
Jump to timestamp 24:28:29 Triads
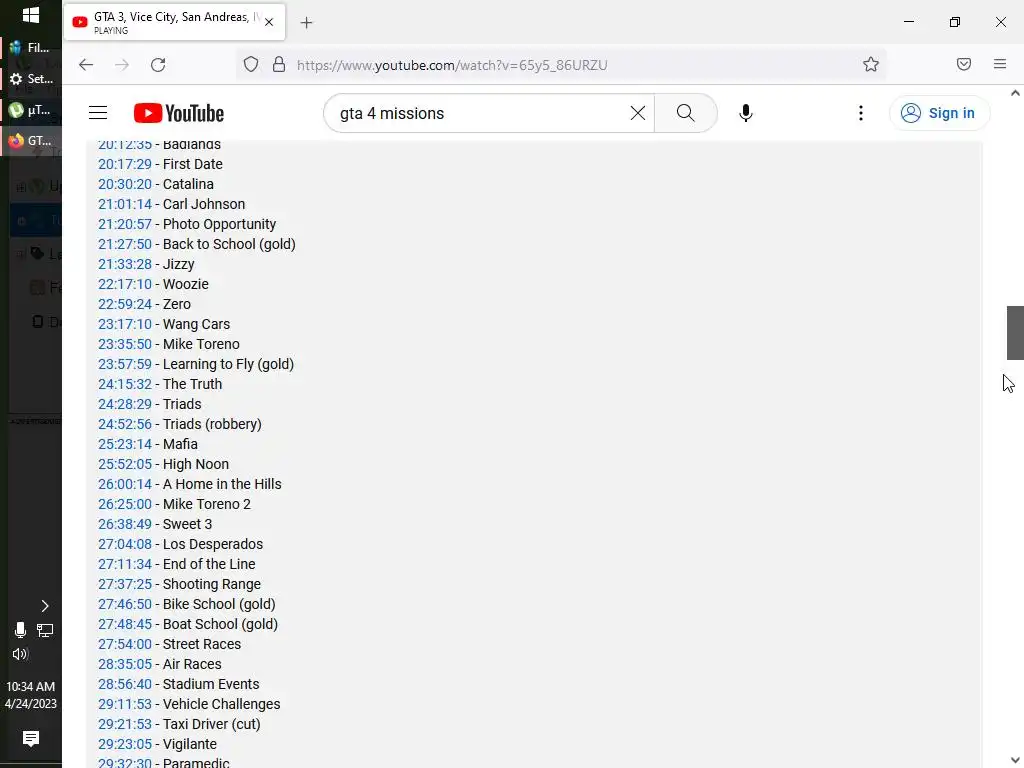pos(125,404)
